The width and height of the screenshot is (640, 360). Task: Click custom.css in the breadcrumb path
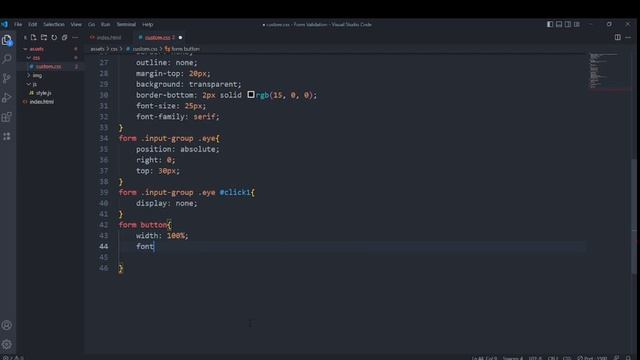pos(144,49)
